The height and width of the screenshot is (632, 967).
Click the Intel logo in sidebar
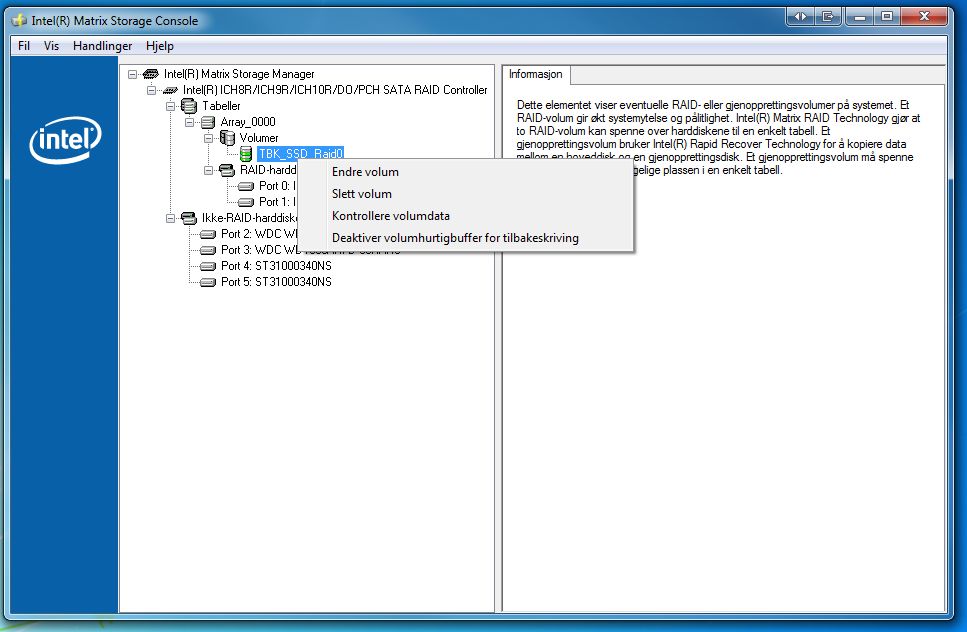65,140
